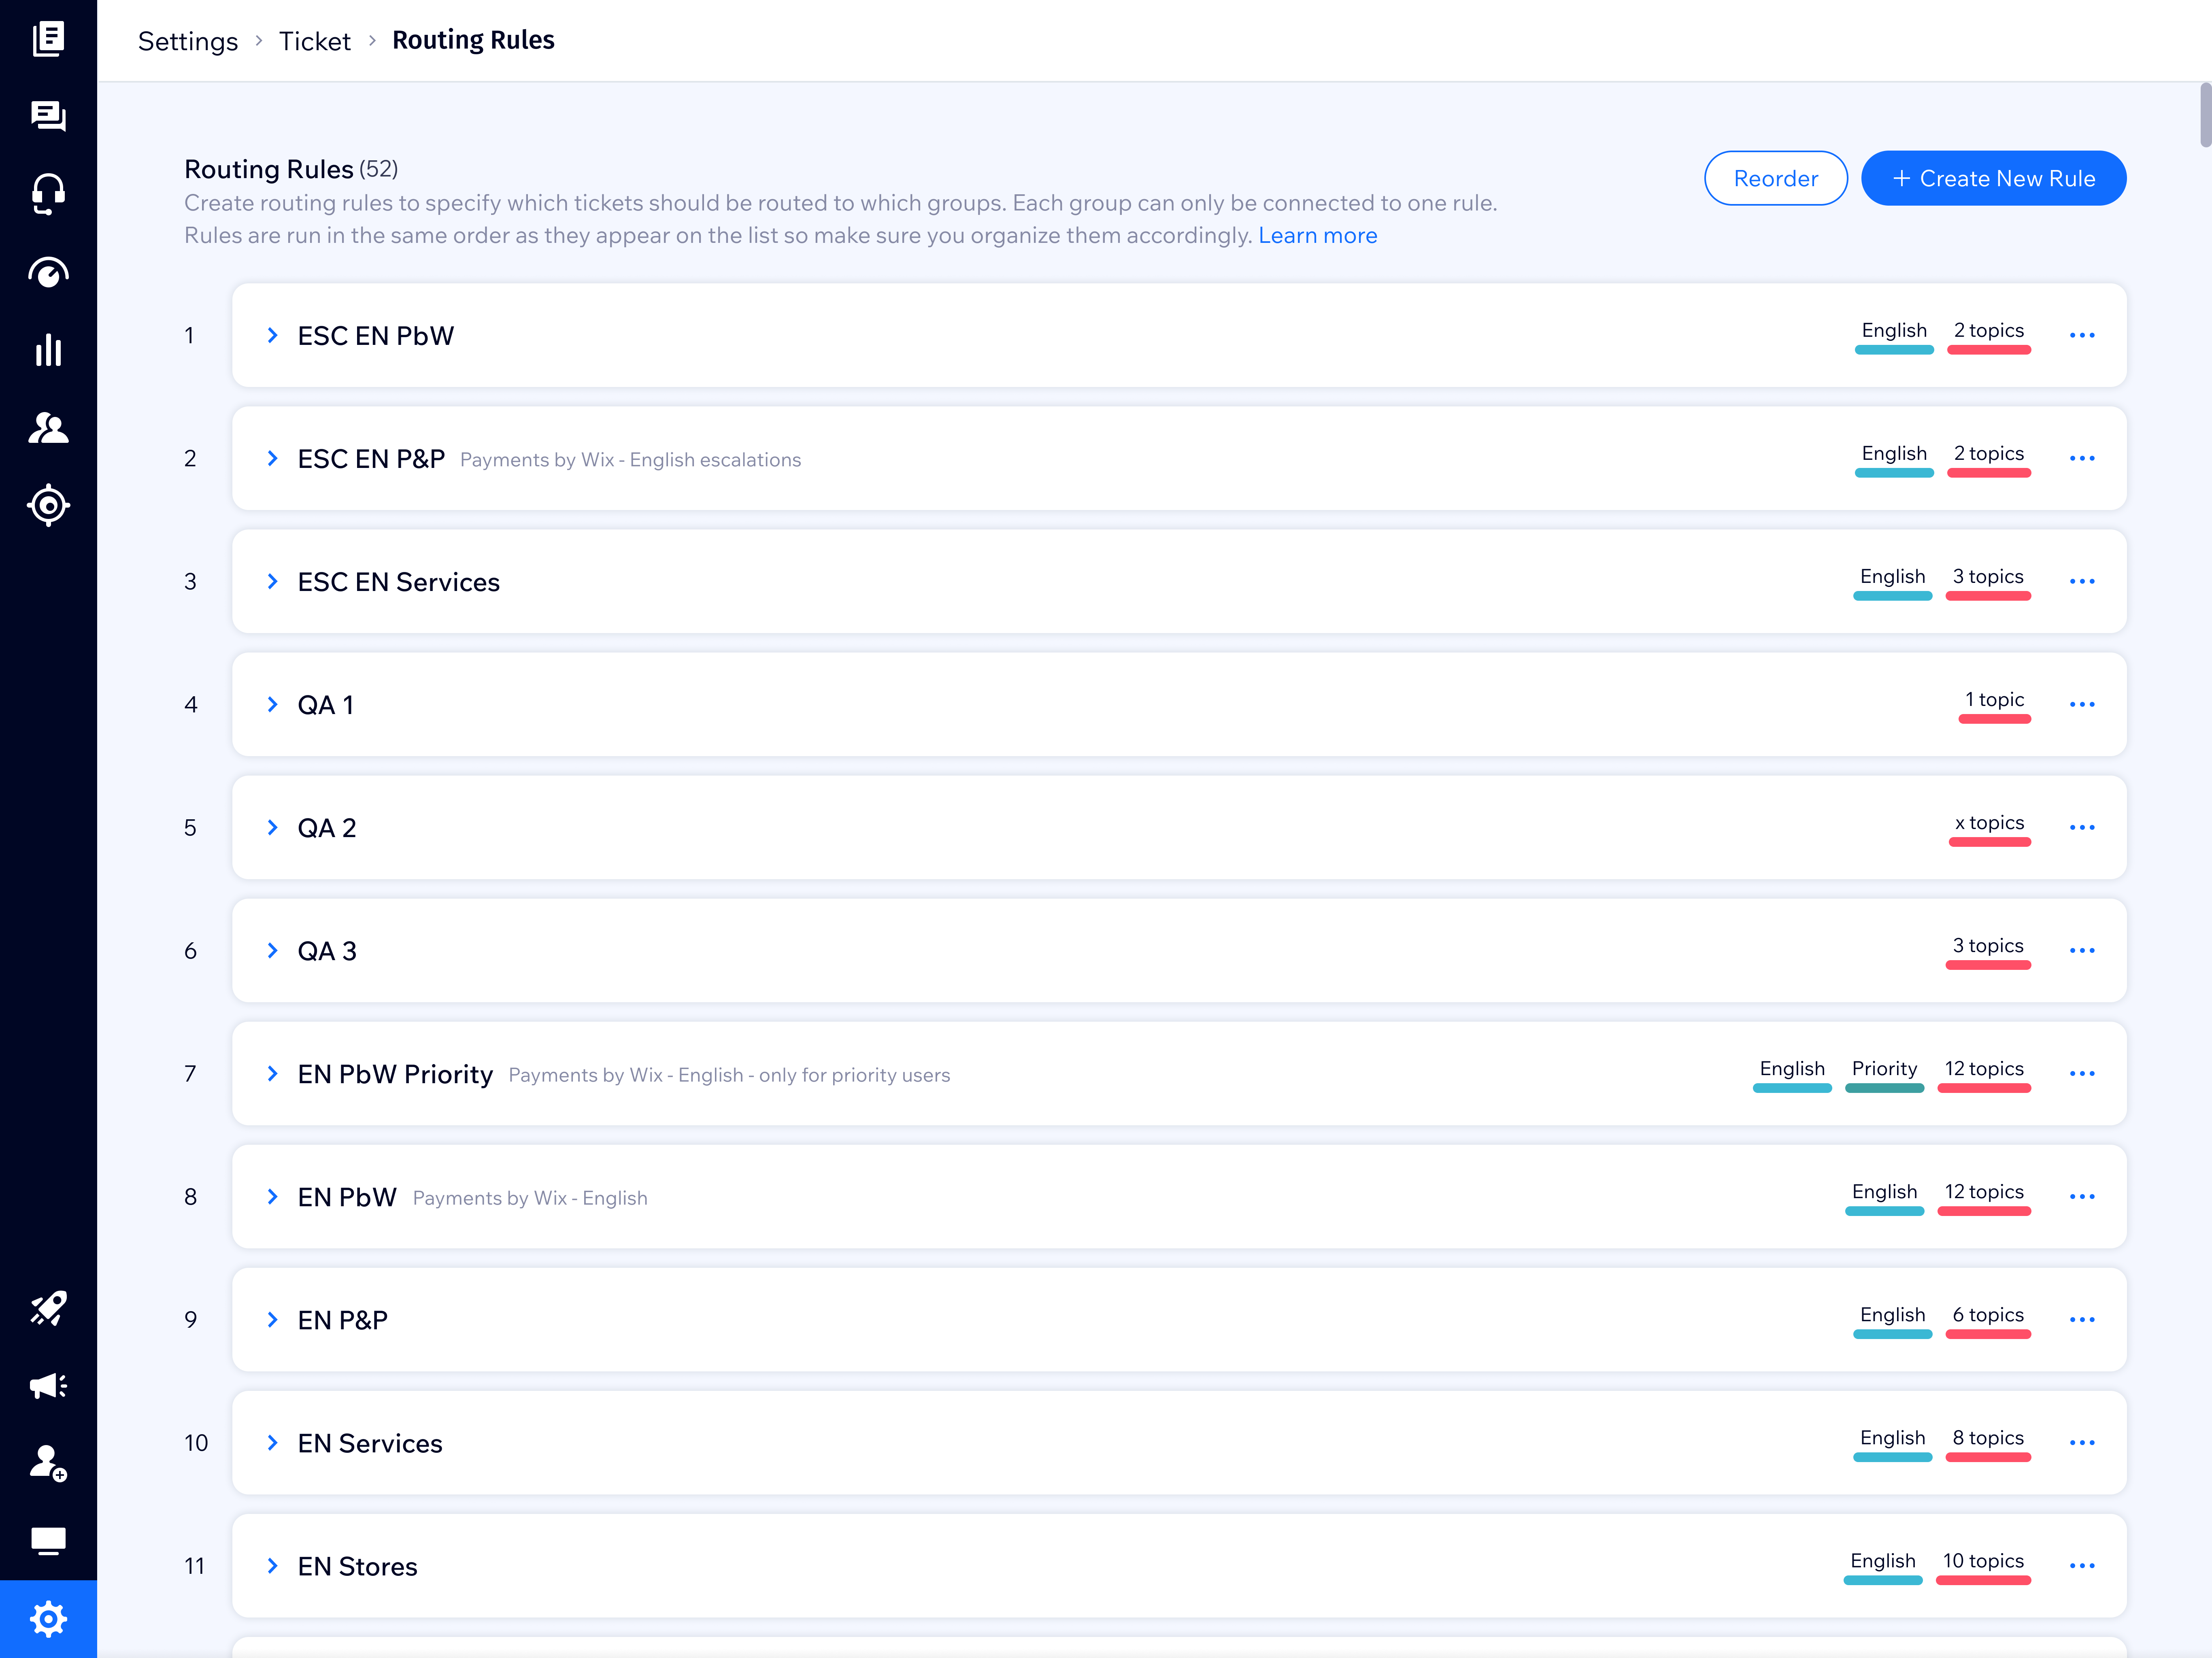
Task: Open the settings gear icon in sidebar
Action: point(48,1619)
